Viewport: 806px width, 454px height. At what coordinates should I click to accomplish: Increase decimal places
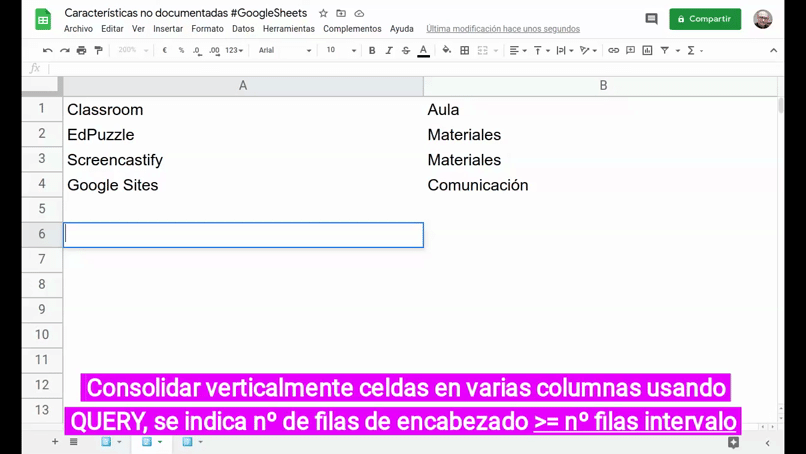(214, 50)
